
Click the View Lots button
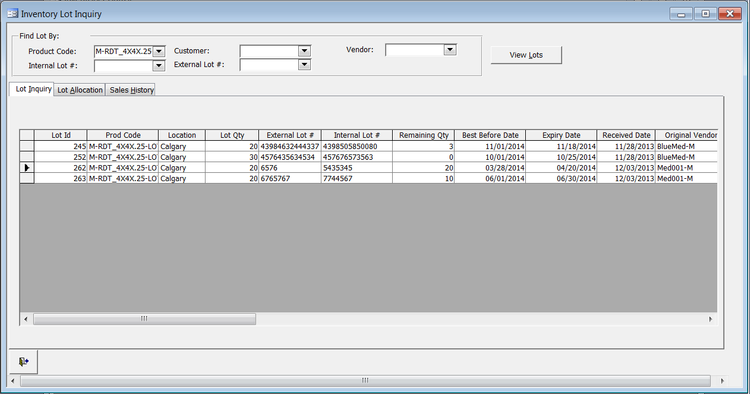[526, 55]
